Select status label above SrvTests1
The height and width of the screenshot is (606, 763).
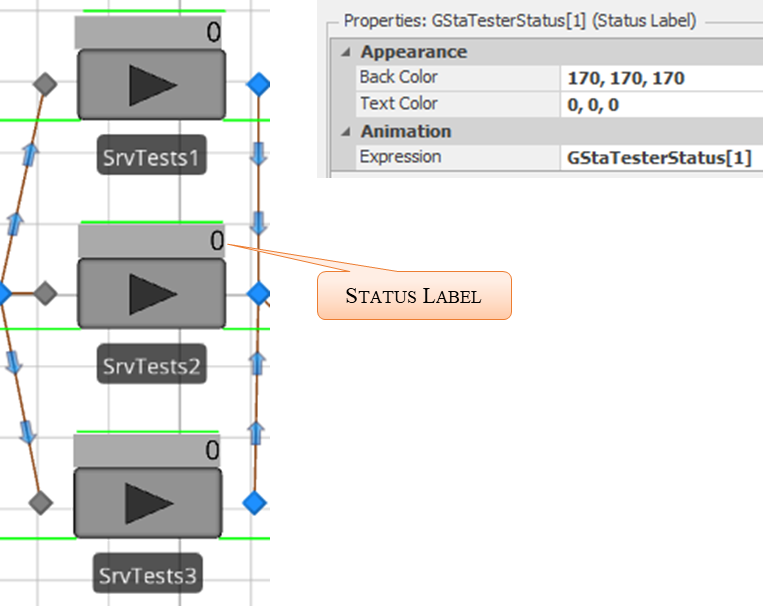tap(148, 33)
